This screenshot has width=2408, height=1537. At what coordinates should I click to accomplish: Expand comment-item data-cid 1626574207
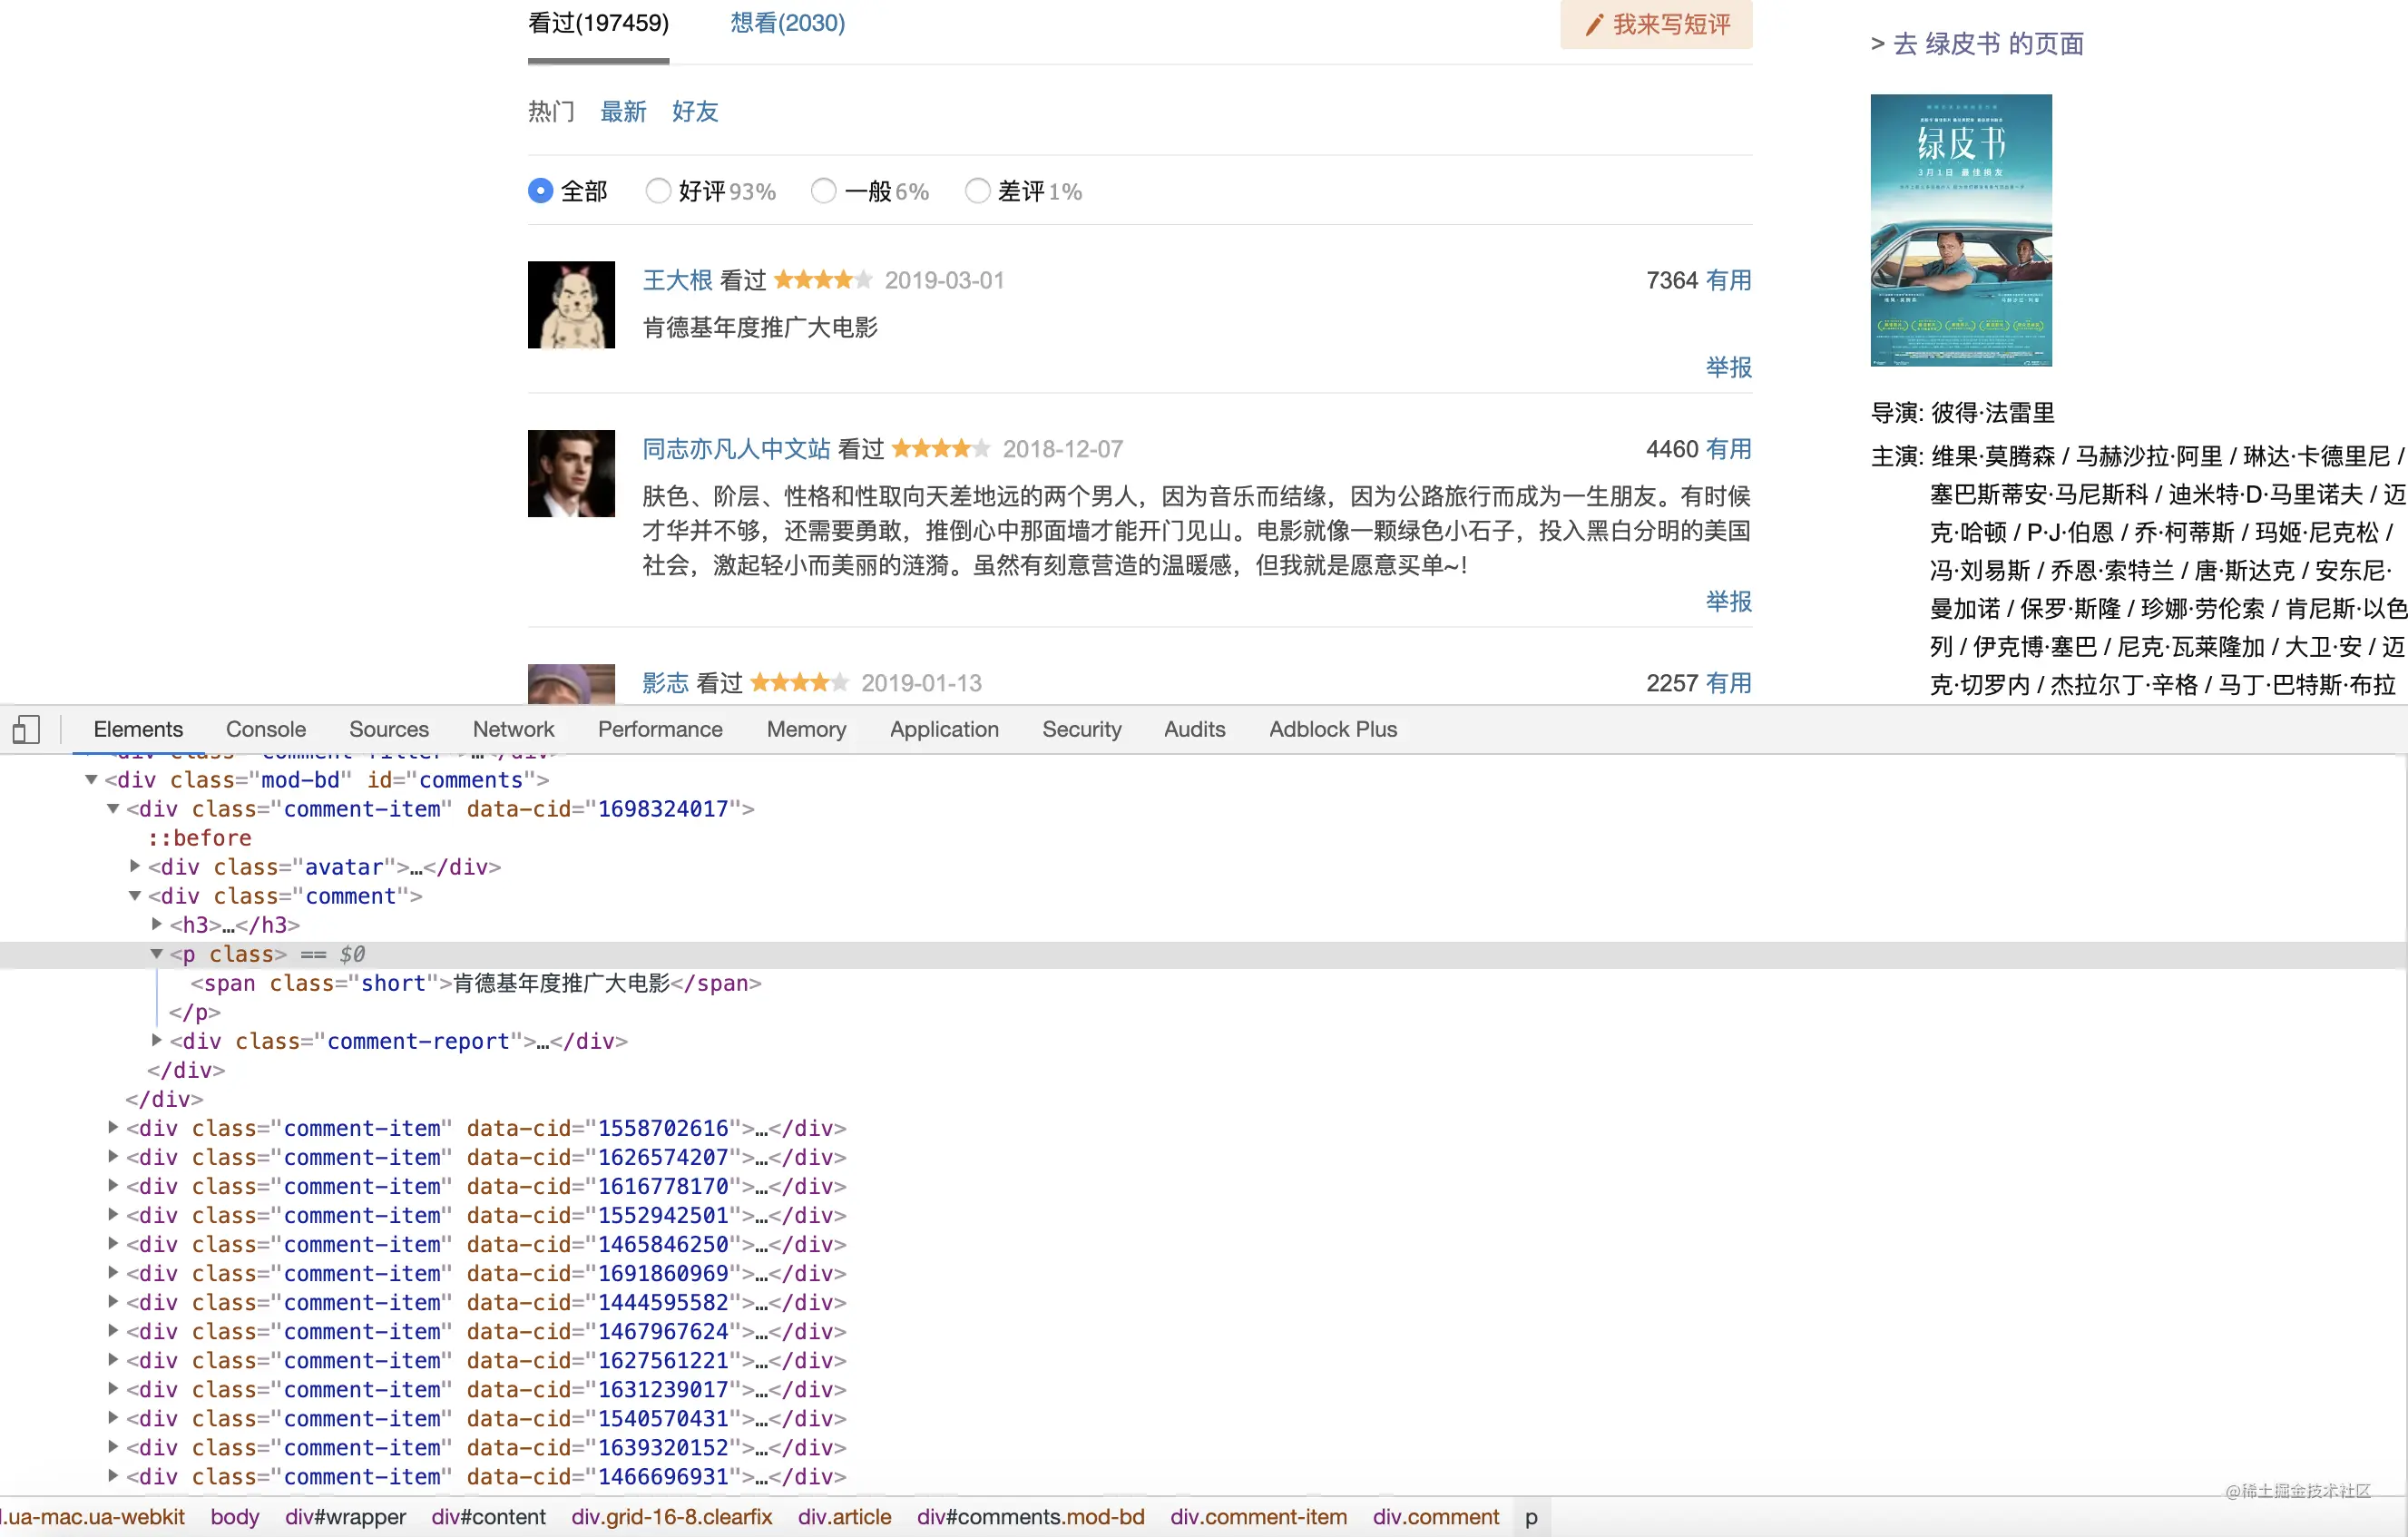pos(113,1156)
